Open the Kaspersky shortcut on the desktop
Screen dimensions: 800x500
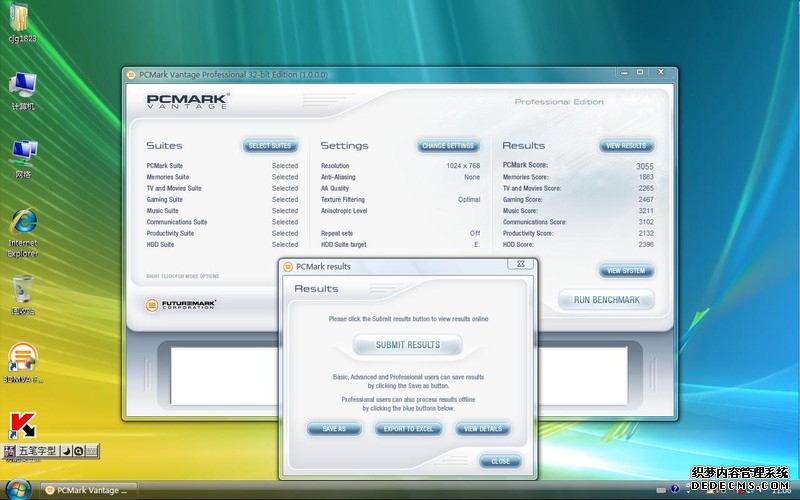(22, 426)
